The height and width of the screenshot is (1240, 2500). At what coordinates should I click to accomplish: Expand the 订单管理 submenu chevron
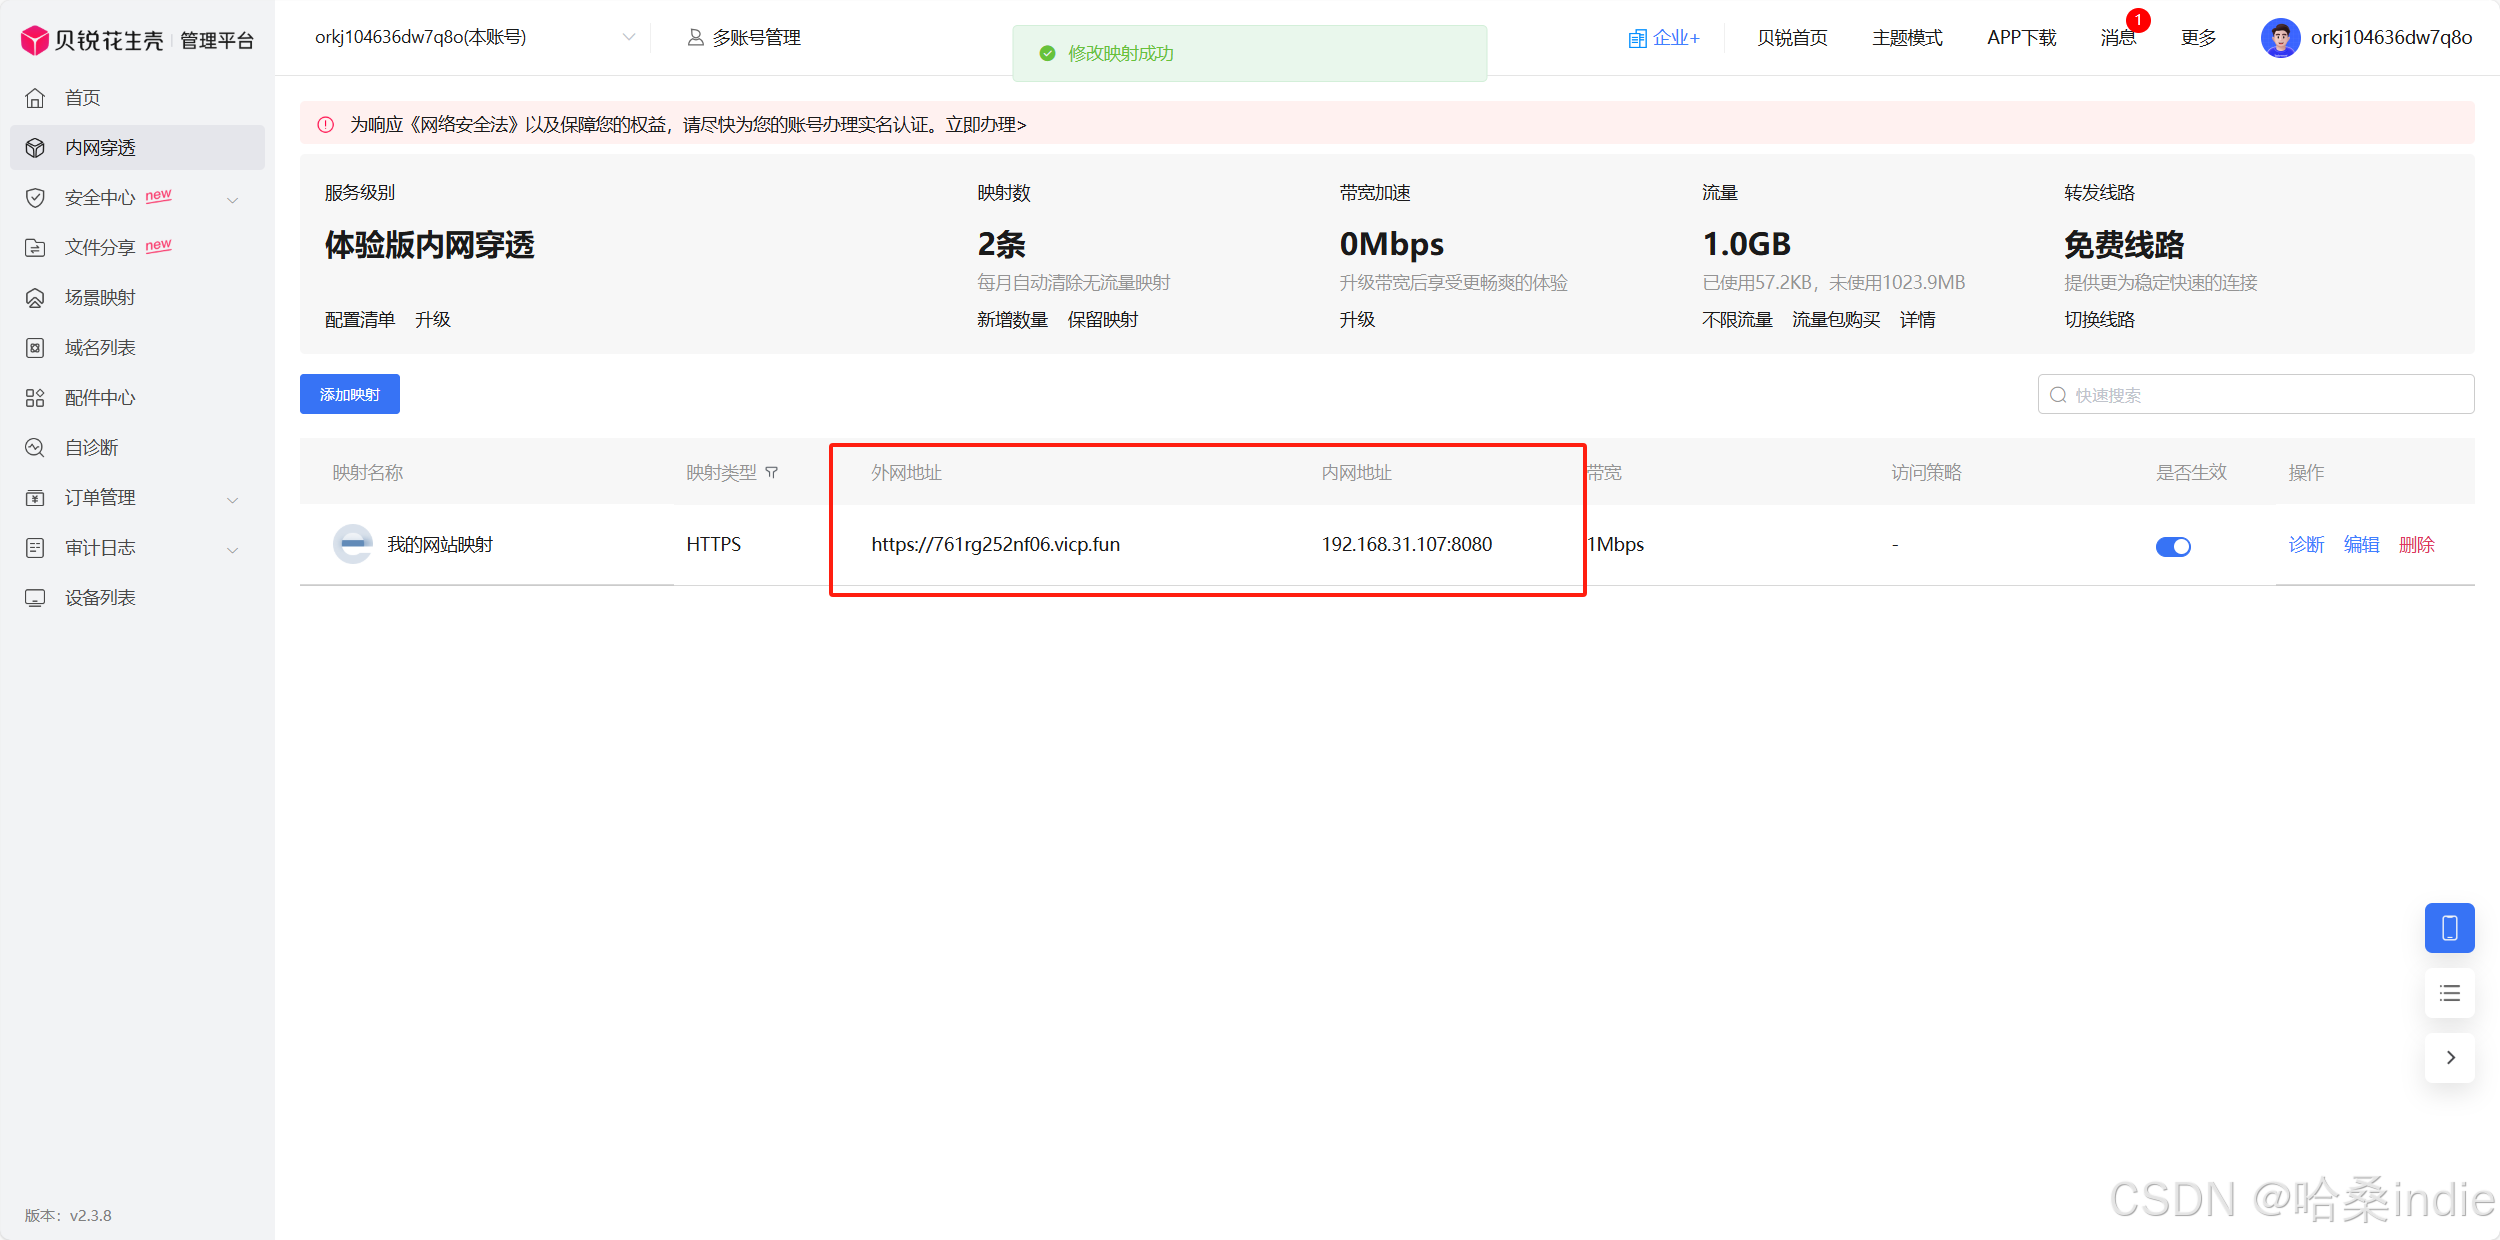click(x=233, y=499)
